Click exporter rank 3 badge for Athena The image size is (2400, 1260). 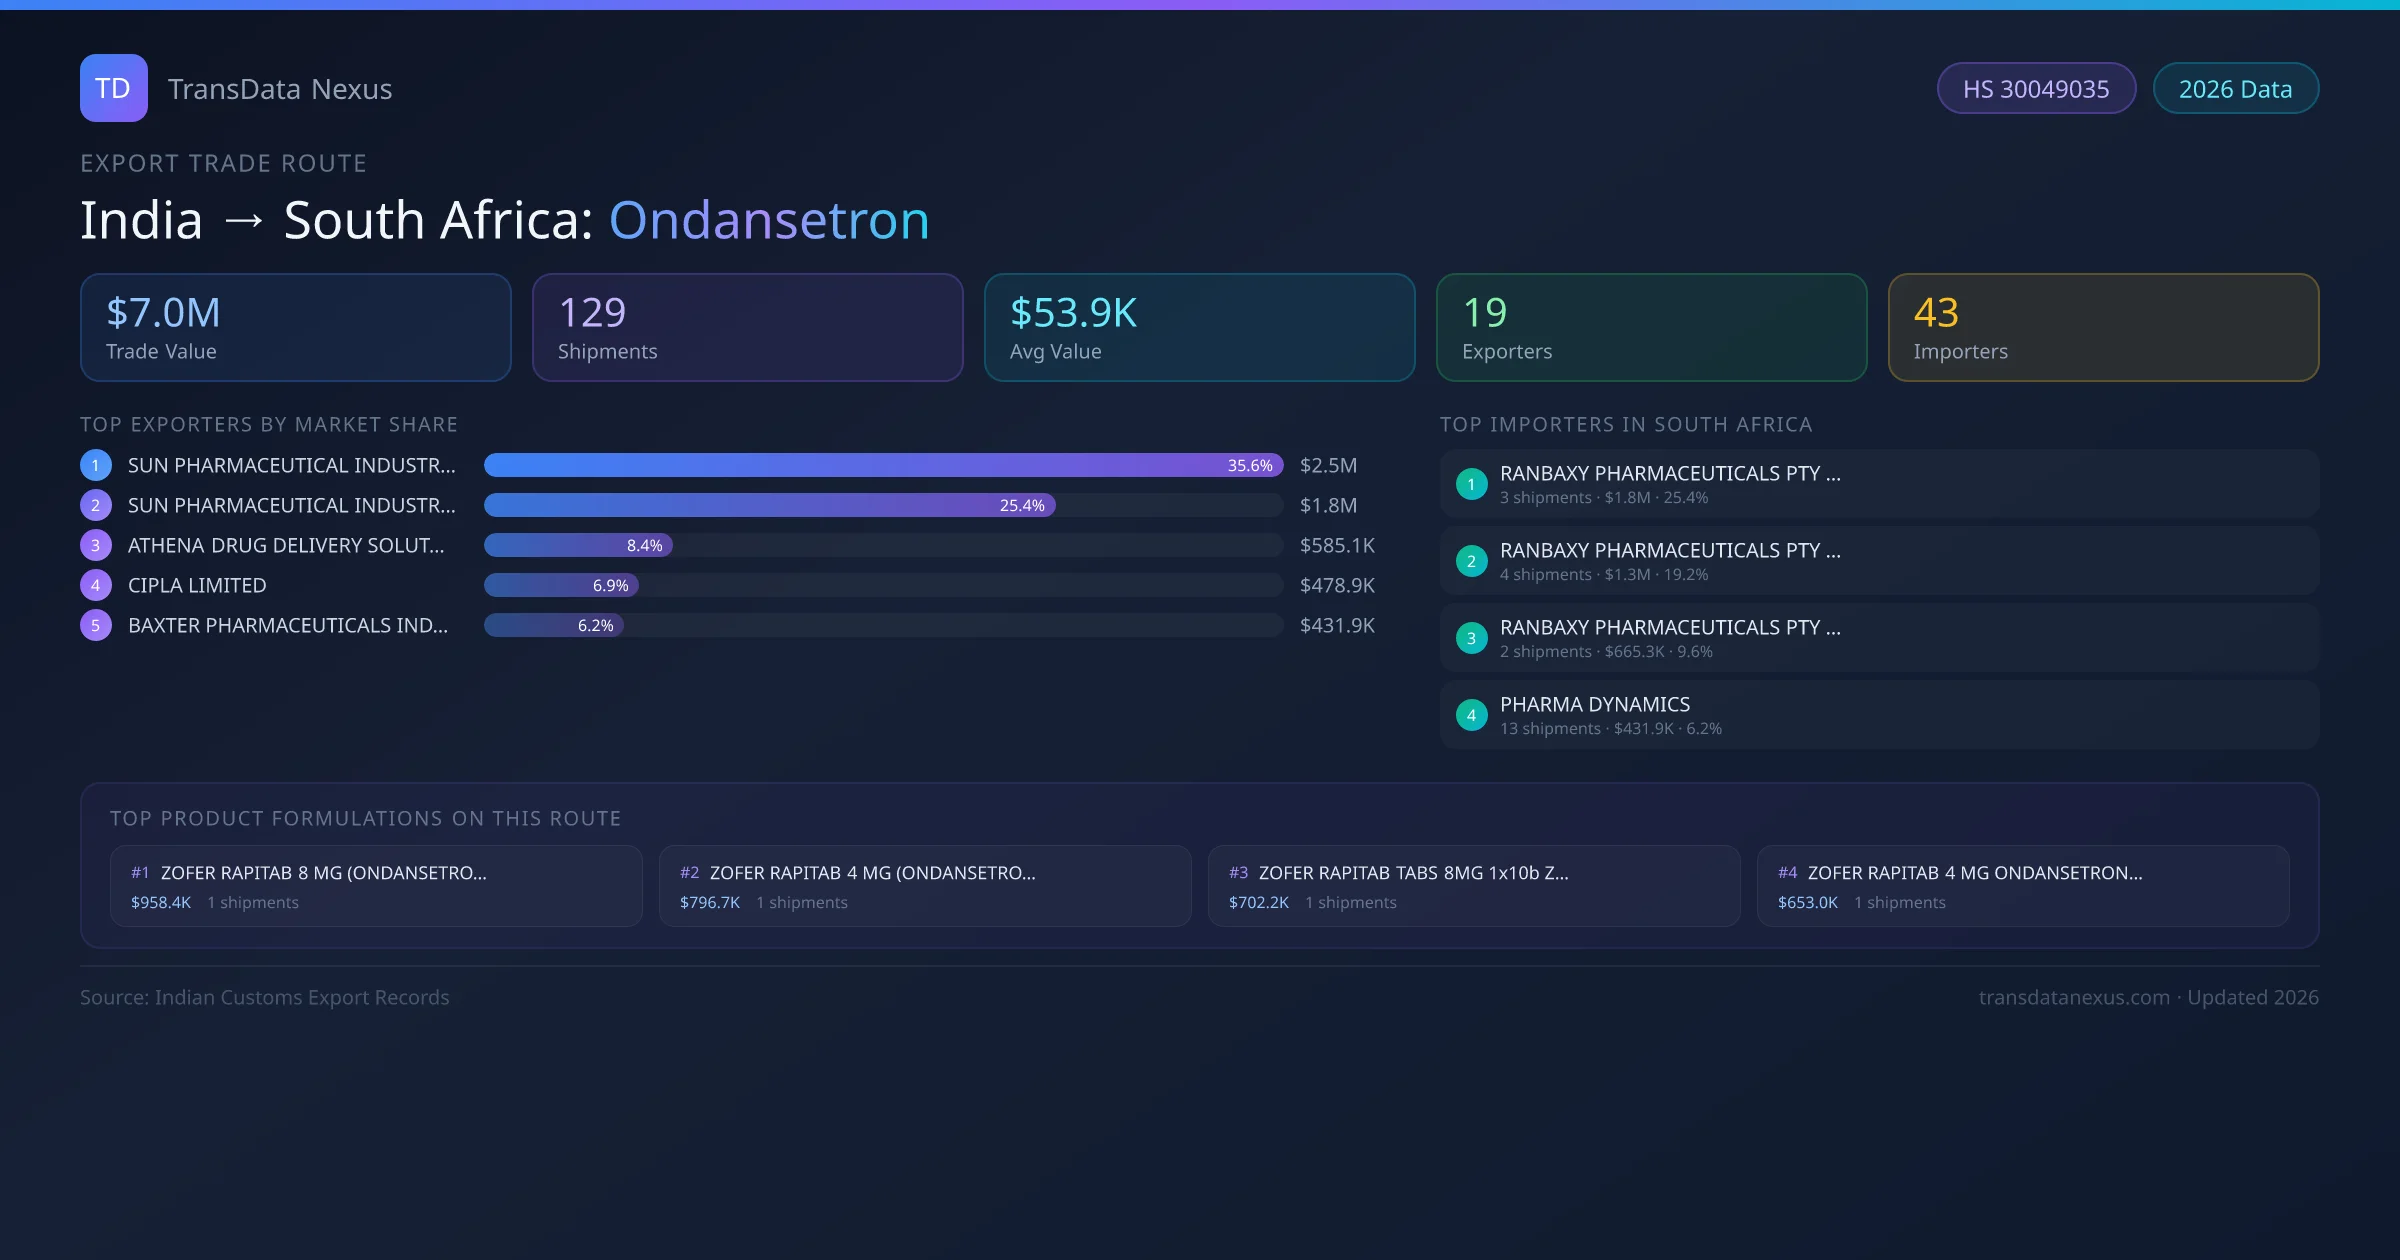coord(96,545)
